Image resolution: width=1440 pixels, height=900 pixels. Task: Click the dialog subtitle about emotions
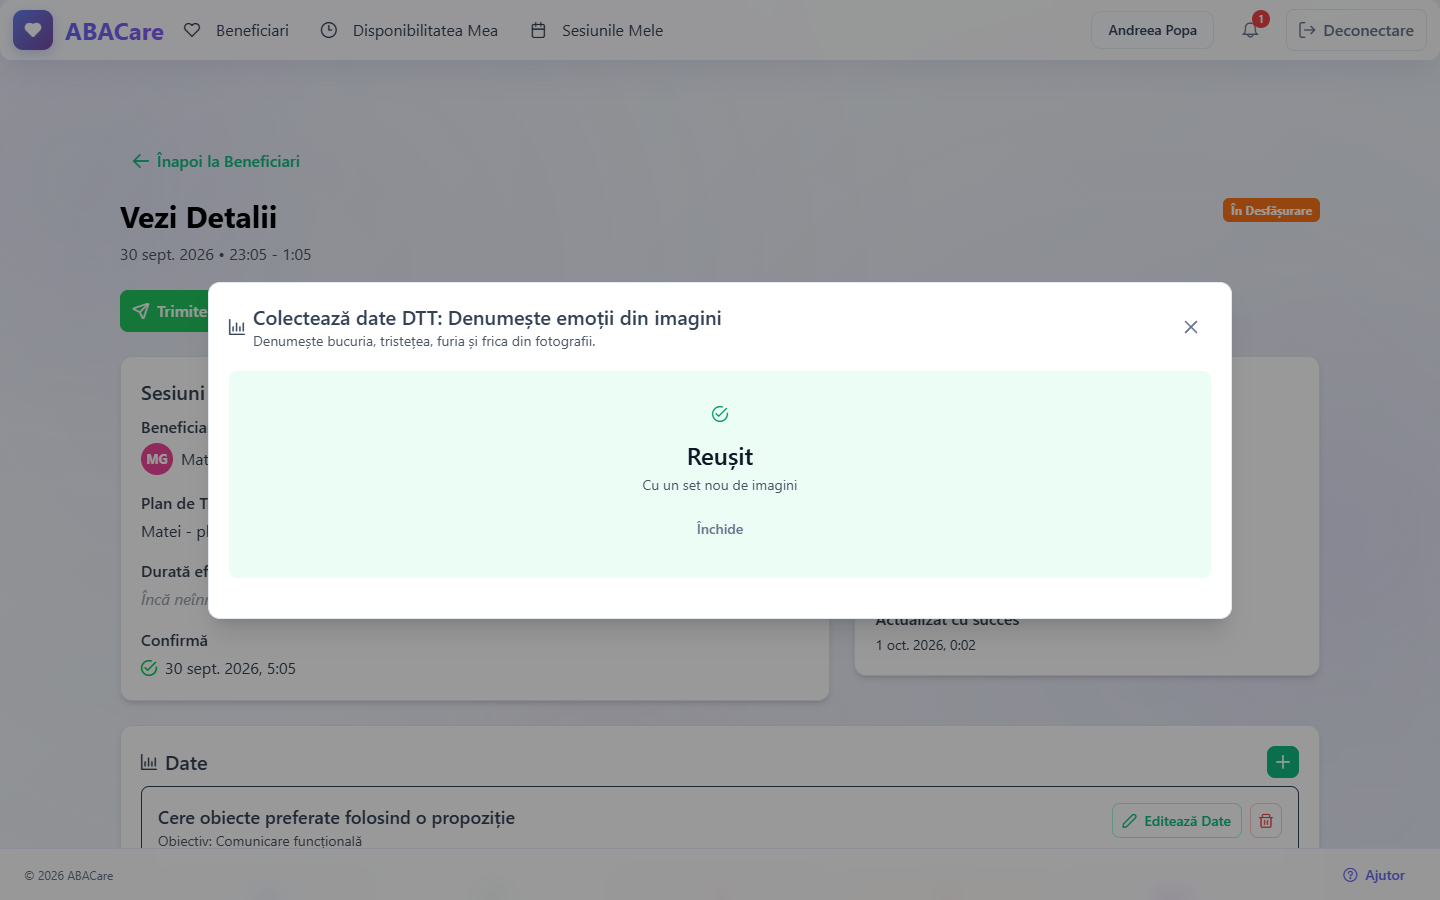click(x=424, y=341)
